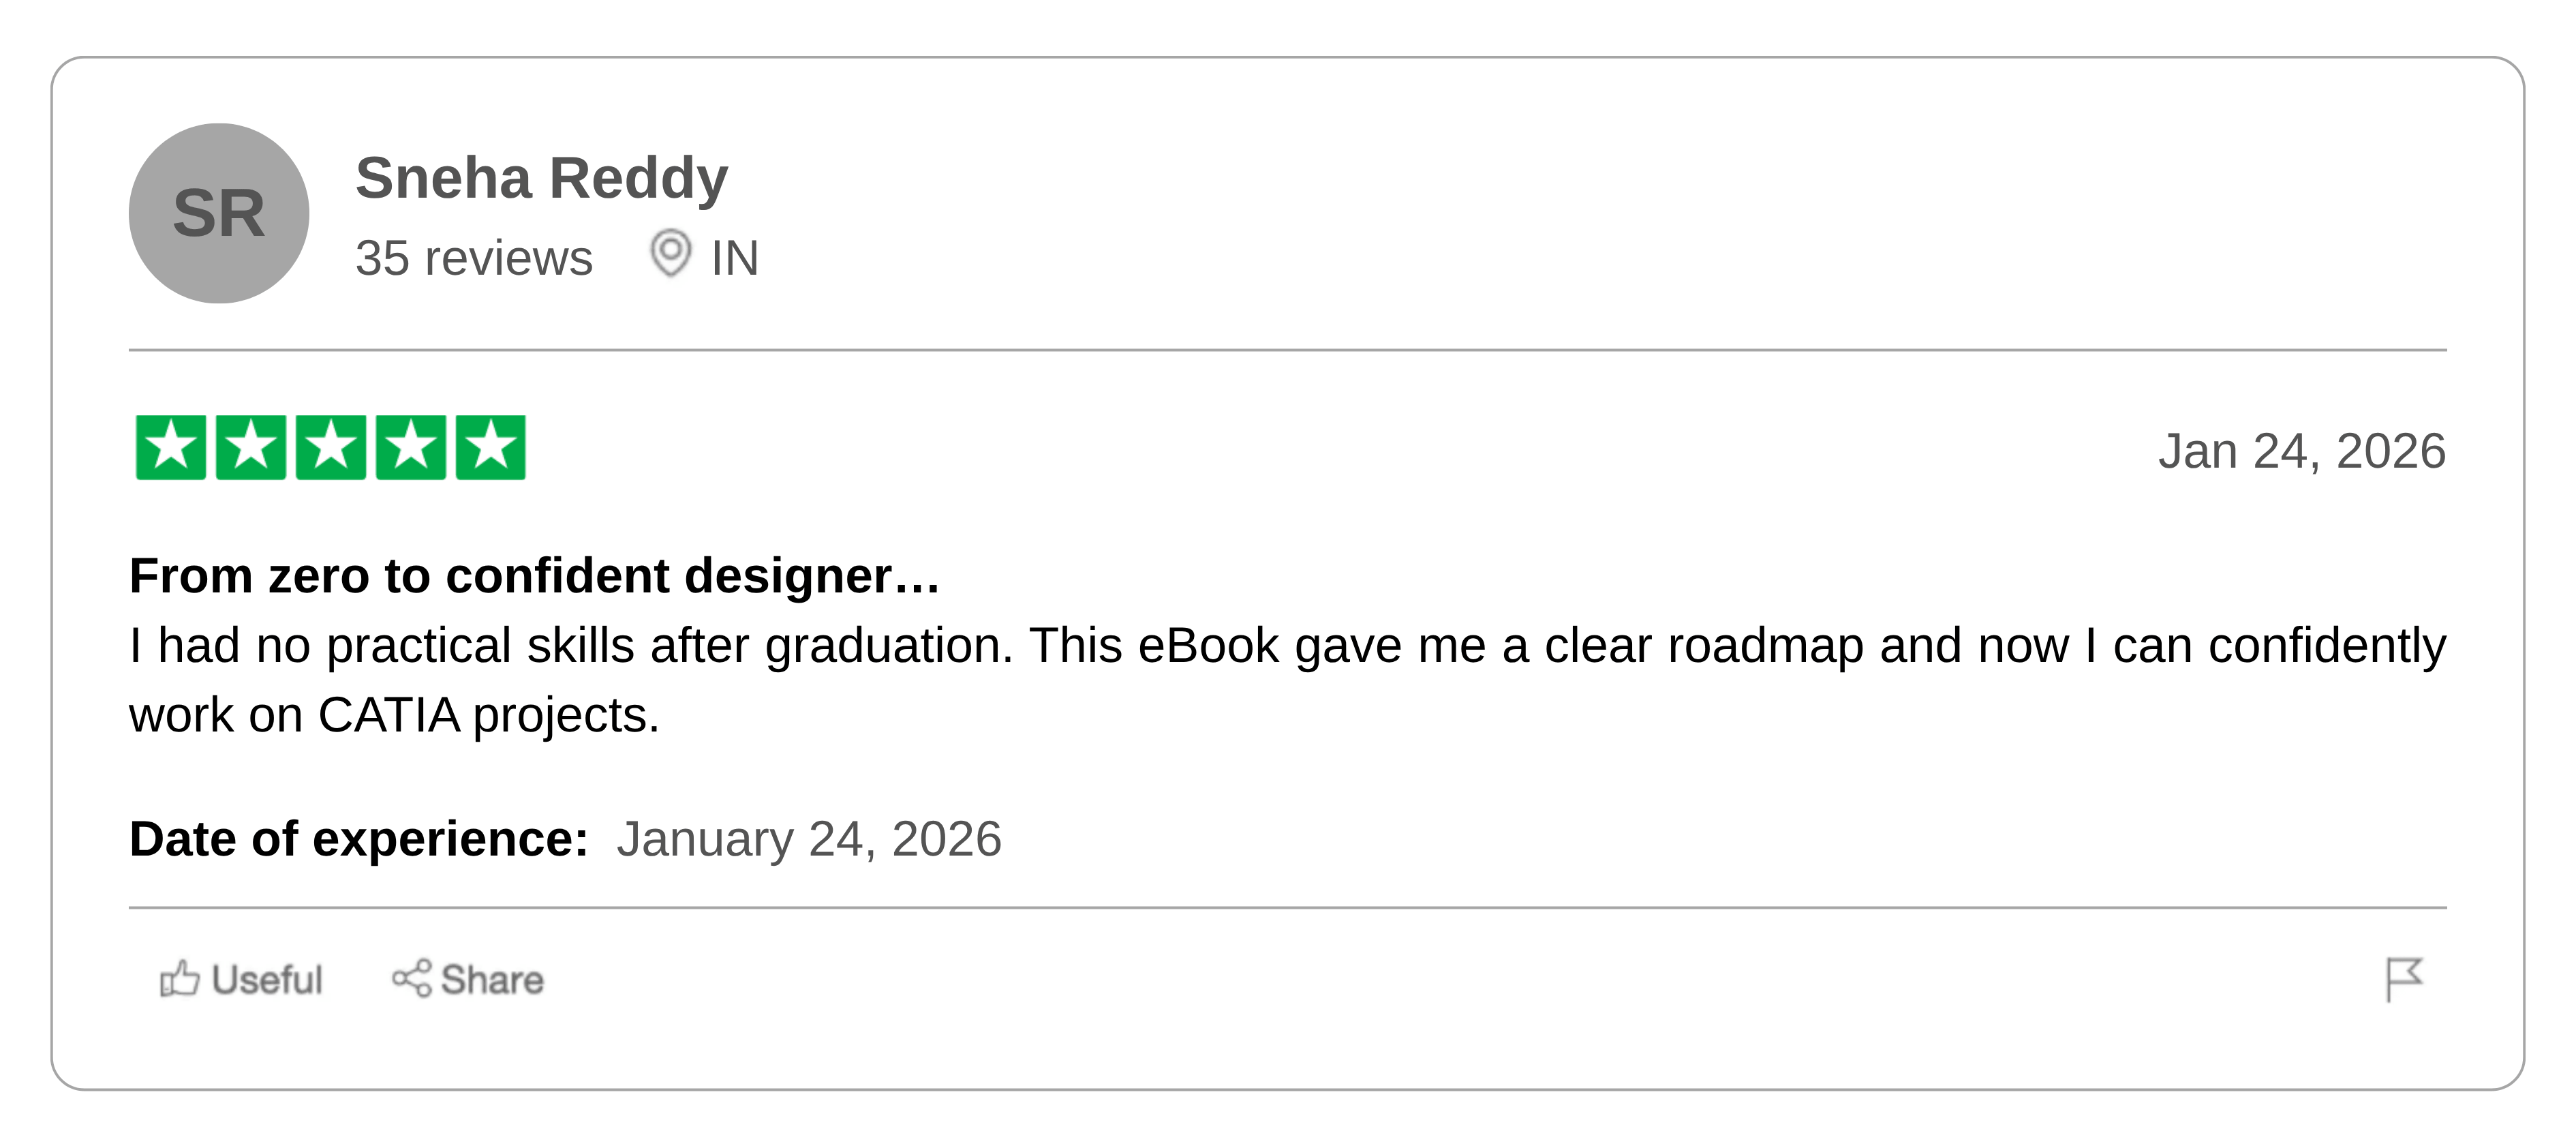Click the review body about CATIA projects
Viewport: 2576px width, 1146px height.
[1287, 680]
